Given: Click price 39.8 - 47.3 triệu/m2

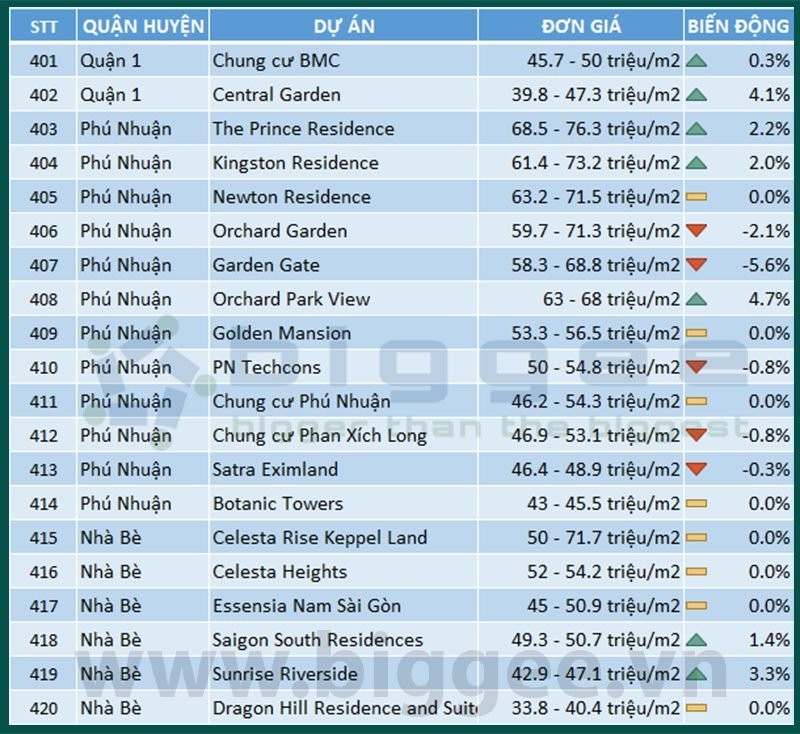Looking at the screenshot, I should point(596,95).
